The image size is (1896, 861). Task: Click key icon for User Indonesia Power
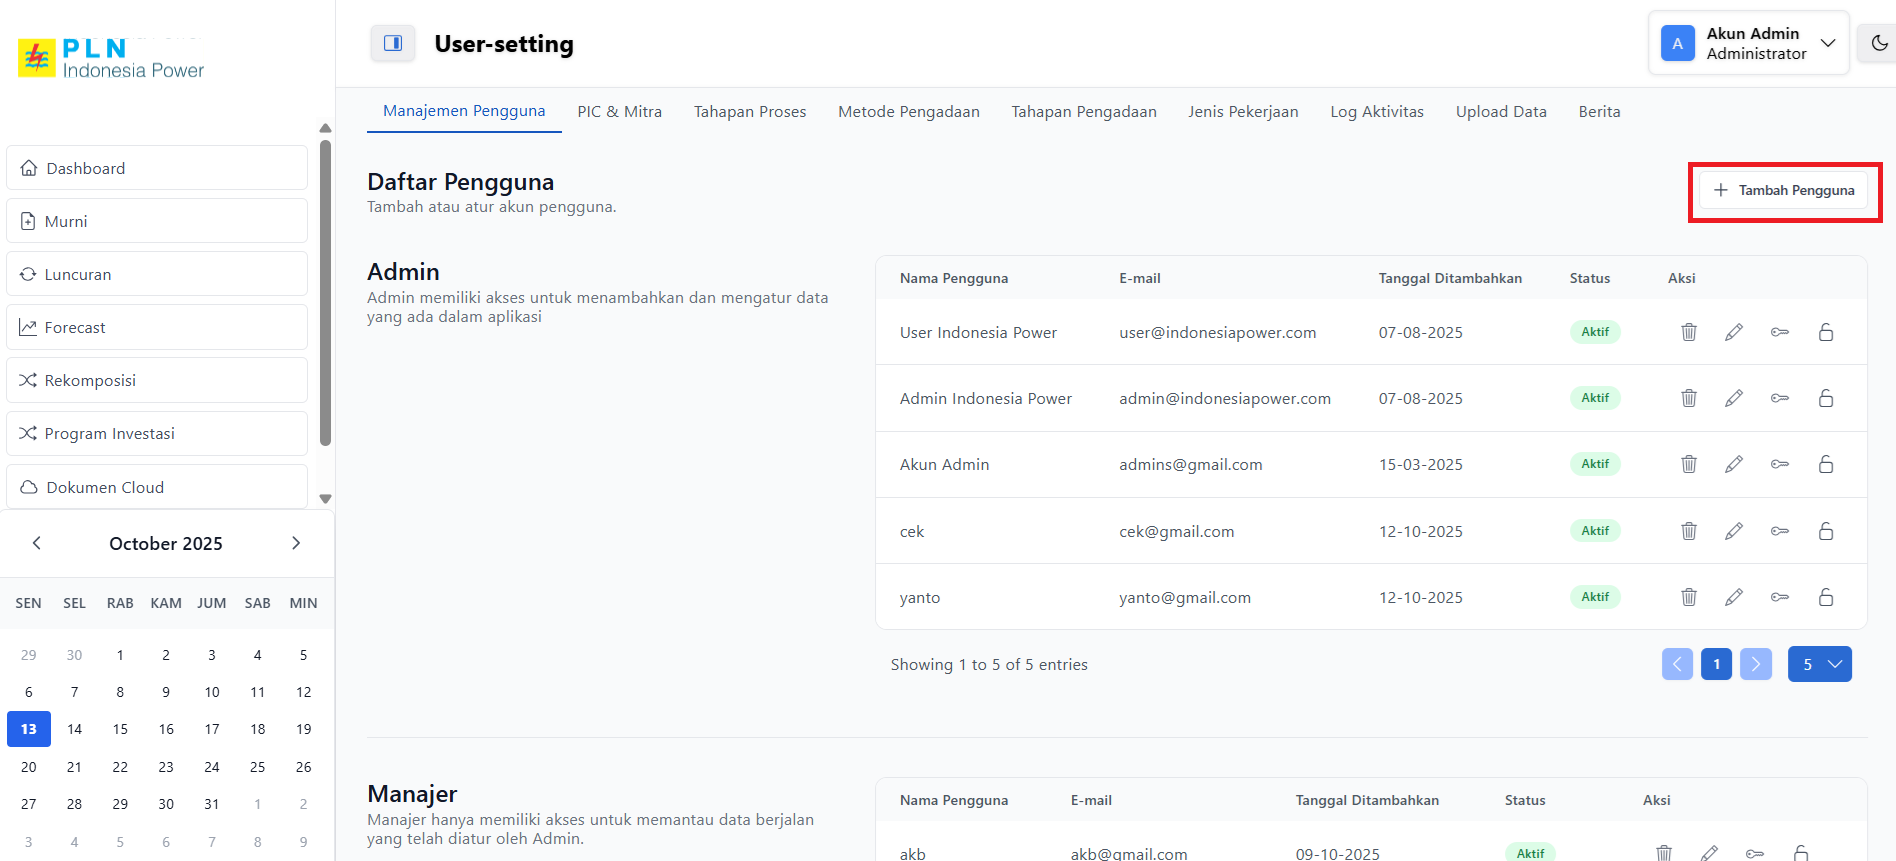(x=1780, y=332)
